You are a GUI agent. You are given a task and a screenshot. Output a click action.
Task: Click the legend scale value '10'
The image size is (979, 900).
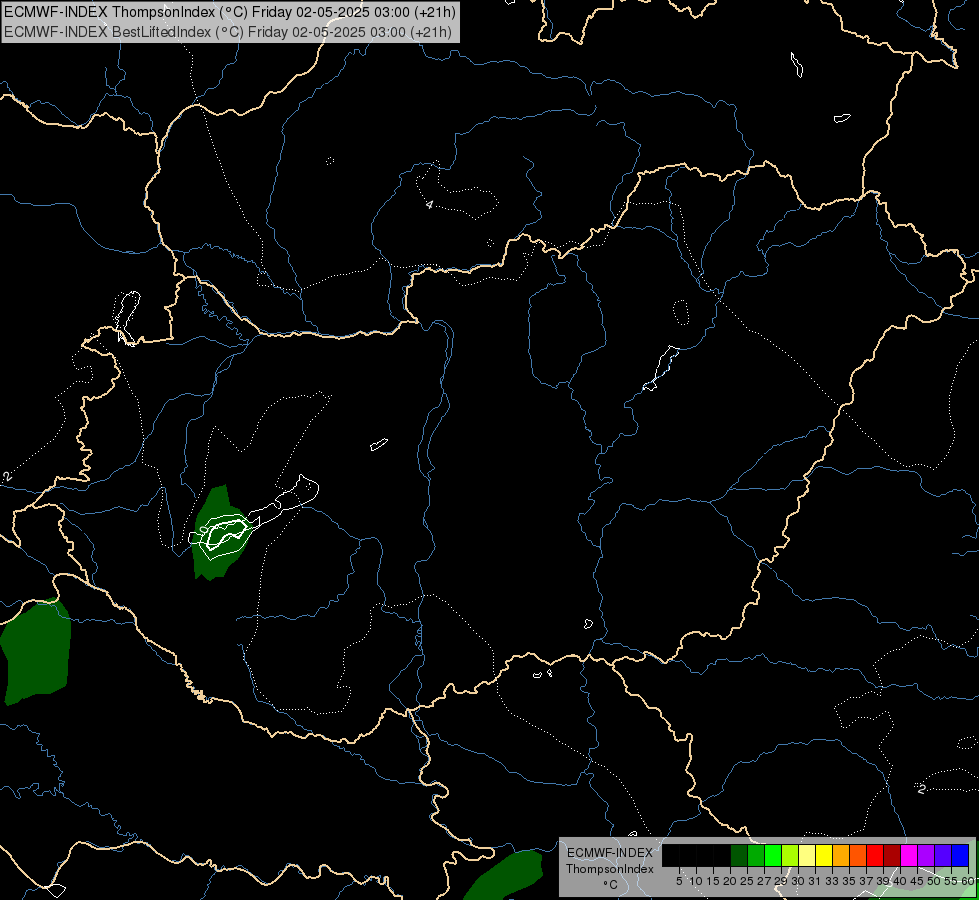click(x=696, y=881)
